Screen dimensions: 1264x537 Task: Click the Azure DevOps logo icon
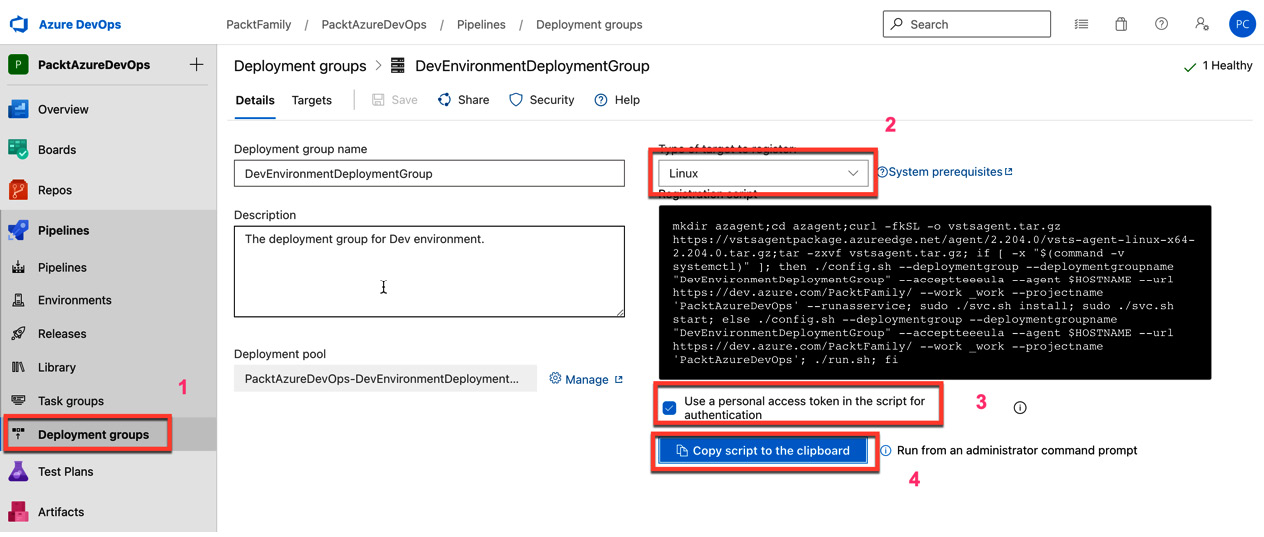tap(18, 24)
